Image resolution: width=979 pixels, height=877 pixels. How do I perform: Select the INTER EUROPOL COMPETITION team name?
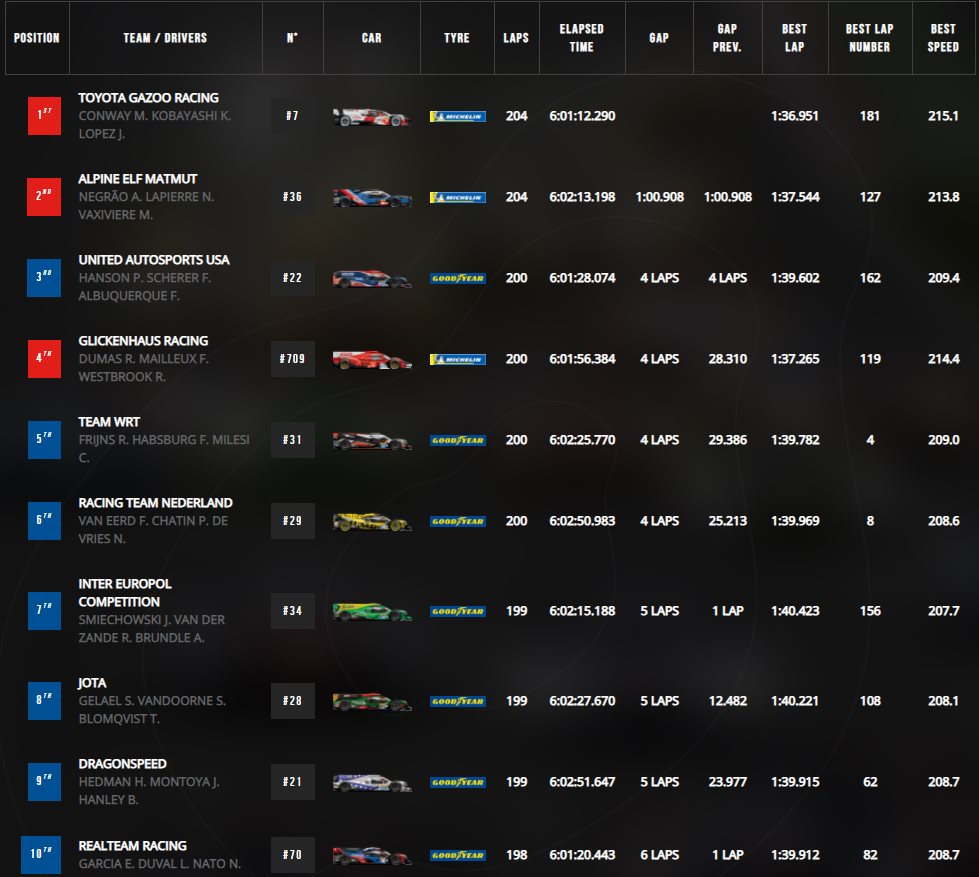point(125,593)
